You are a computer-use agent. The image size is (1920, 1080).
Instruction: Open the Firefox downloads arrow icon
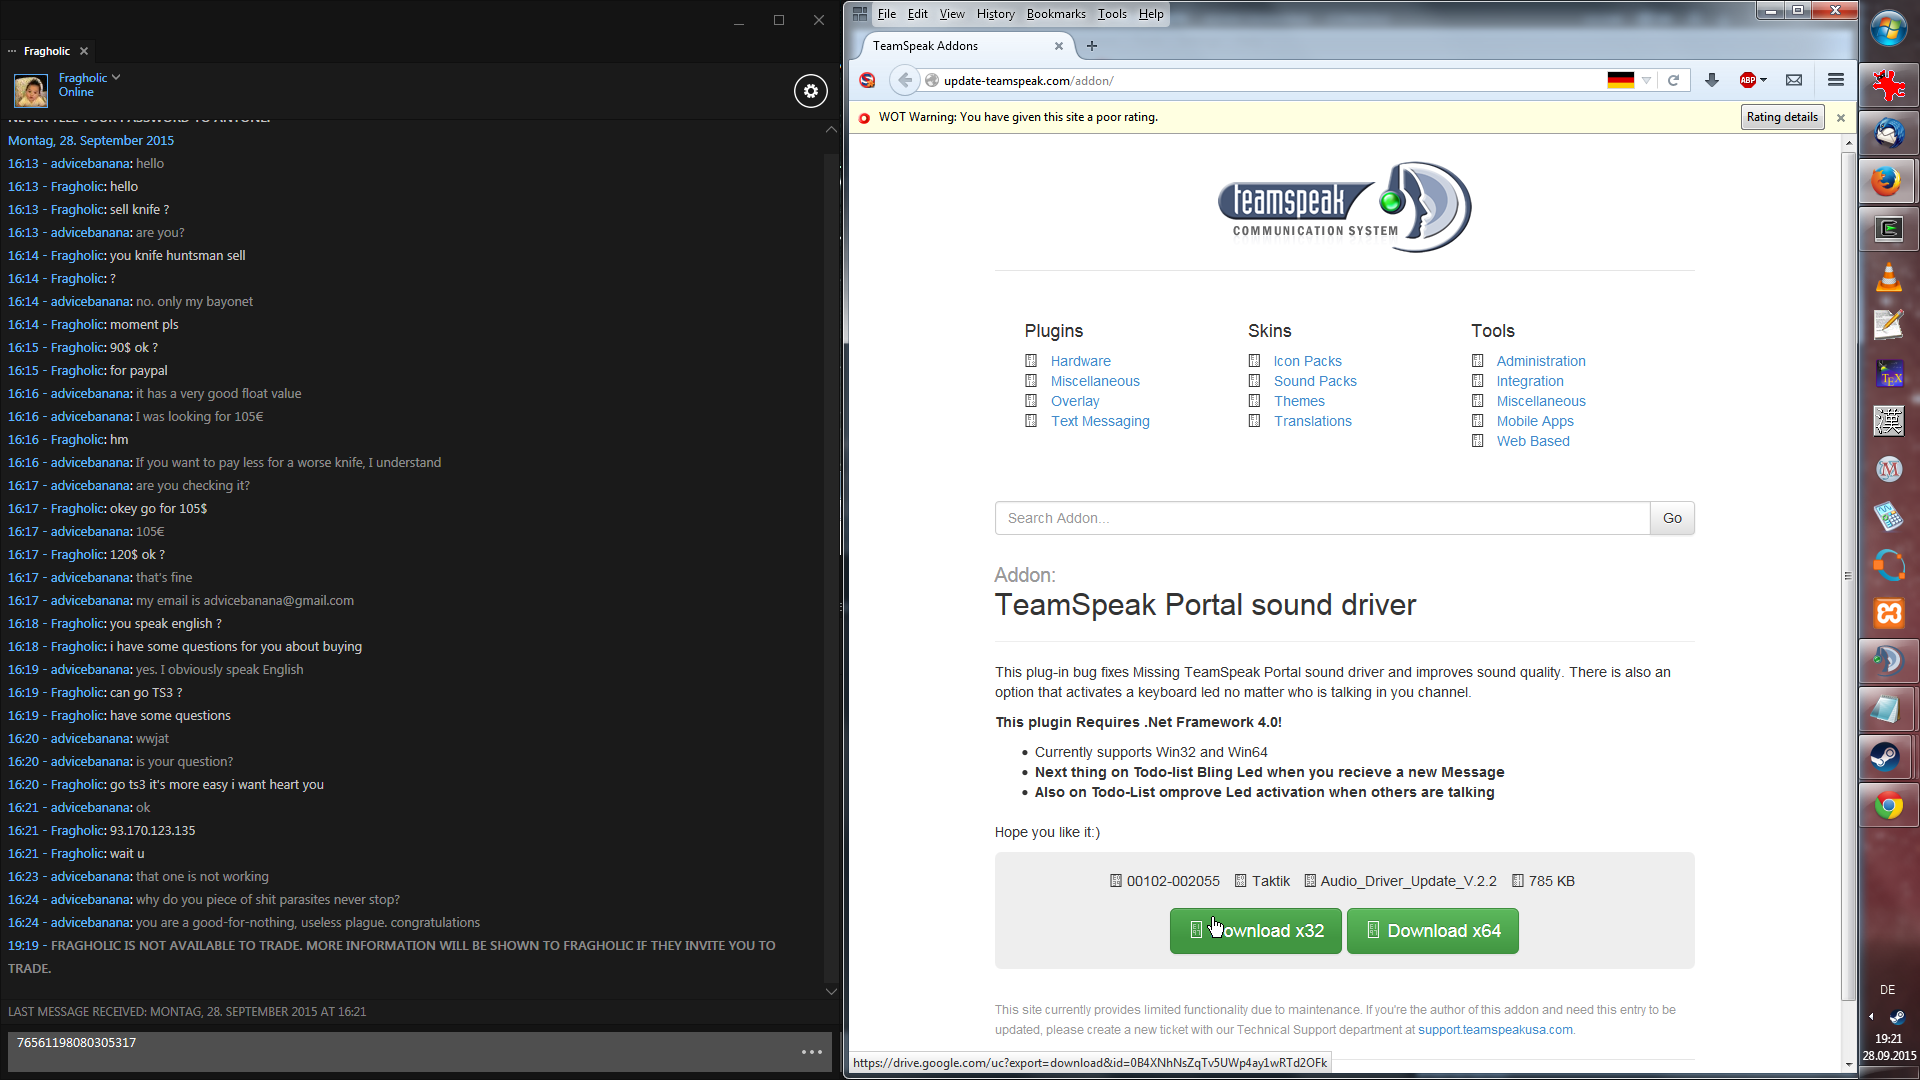click(x=1711, y=80)
